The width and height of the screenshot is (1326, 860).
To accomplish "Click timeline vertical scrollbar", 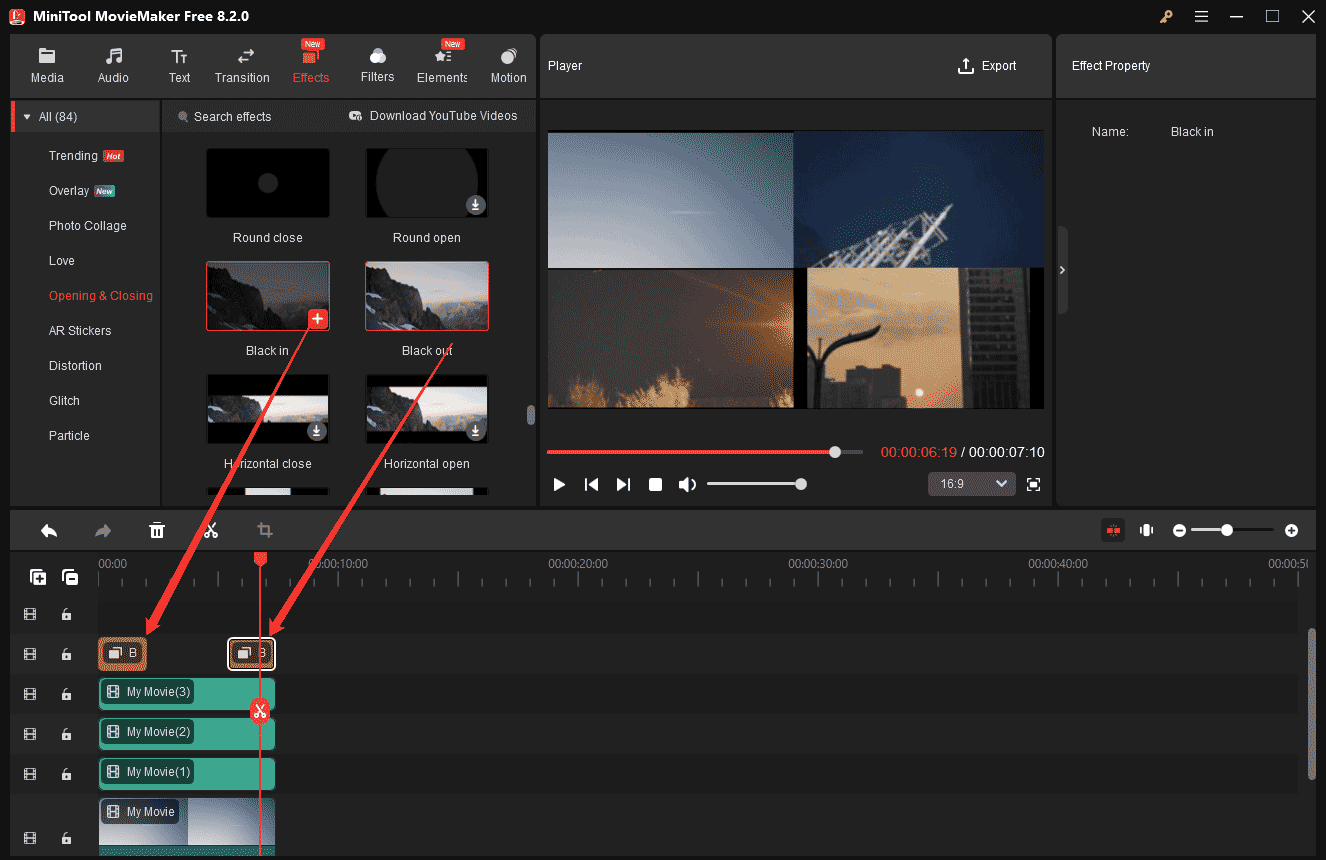I will tap(1311, 703).
